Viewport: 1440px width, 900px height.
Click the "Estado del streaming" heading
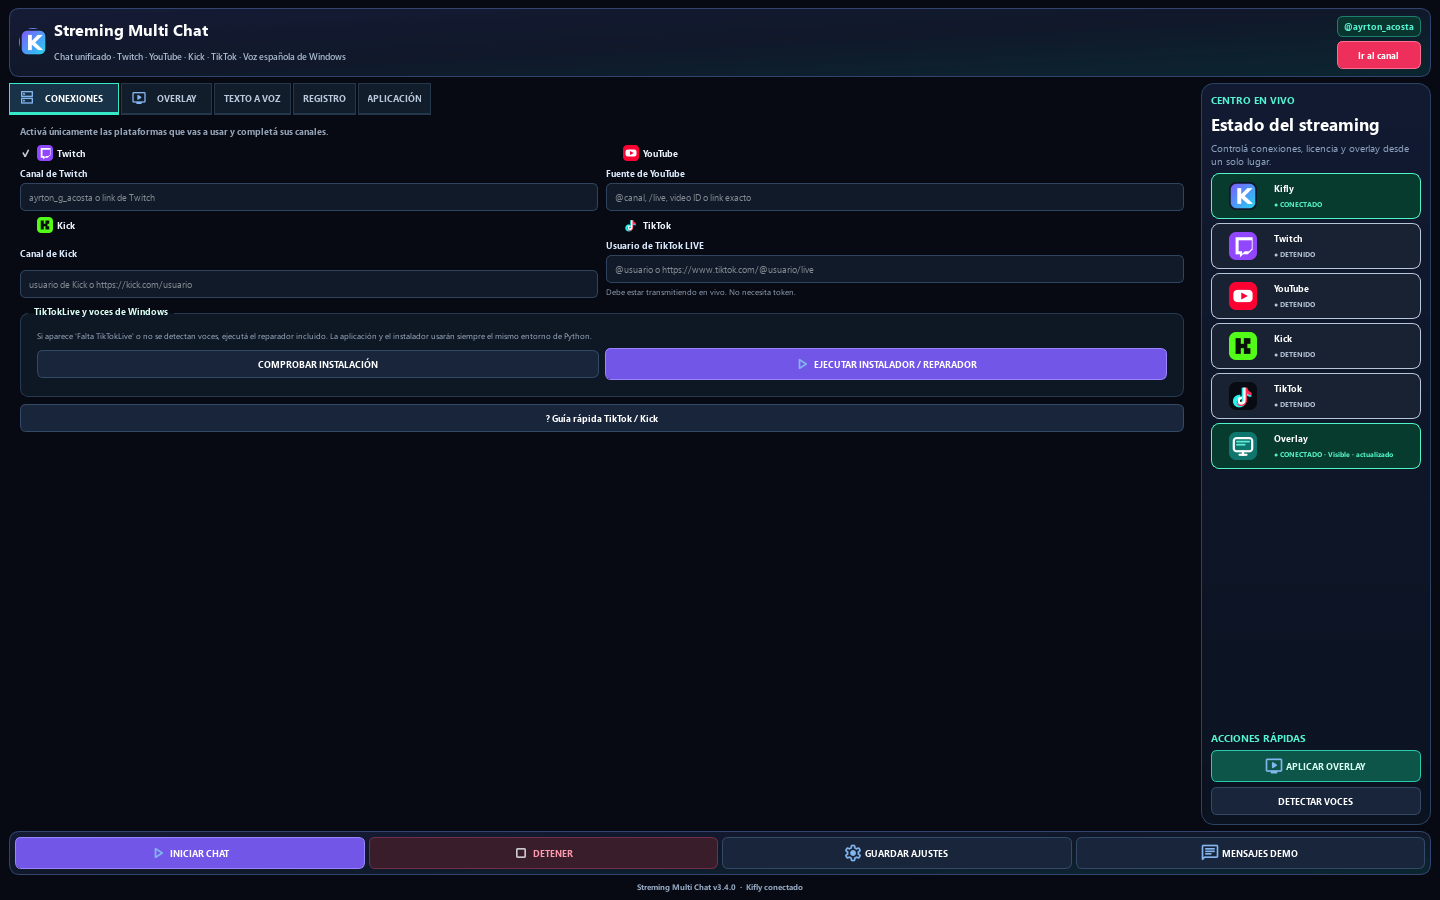coord(1295,125)
